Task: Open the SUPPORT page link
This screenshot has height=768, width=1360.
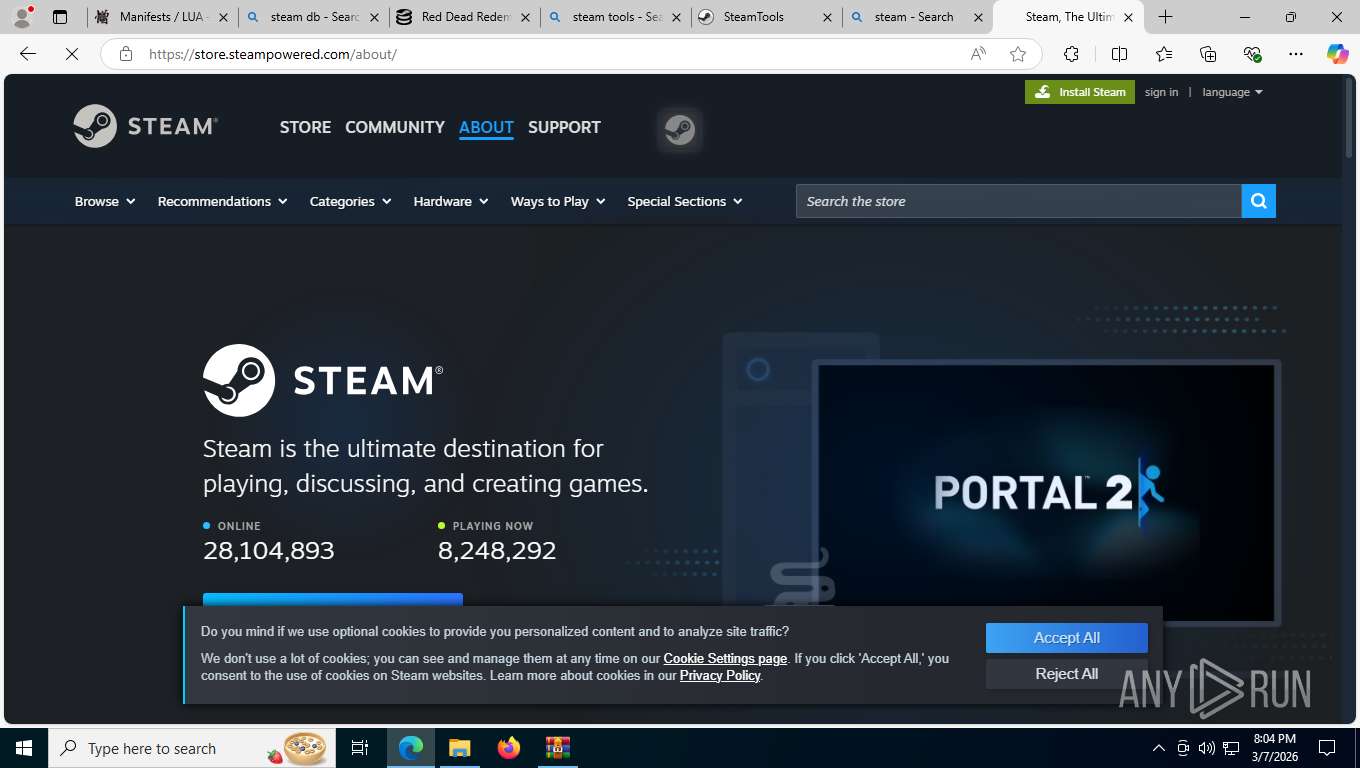Action: pyautogui.click(x=564, y=127)
